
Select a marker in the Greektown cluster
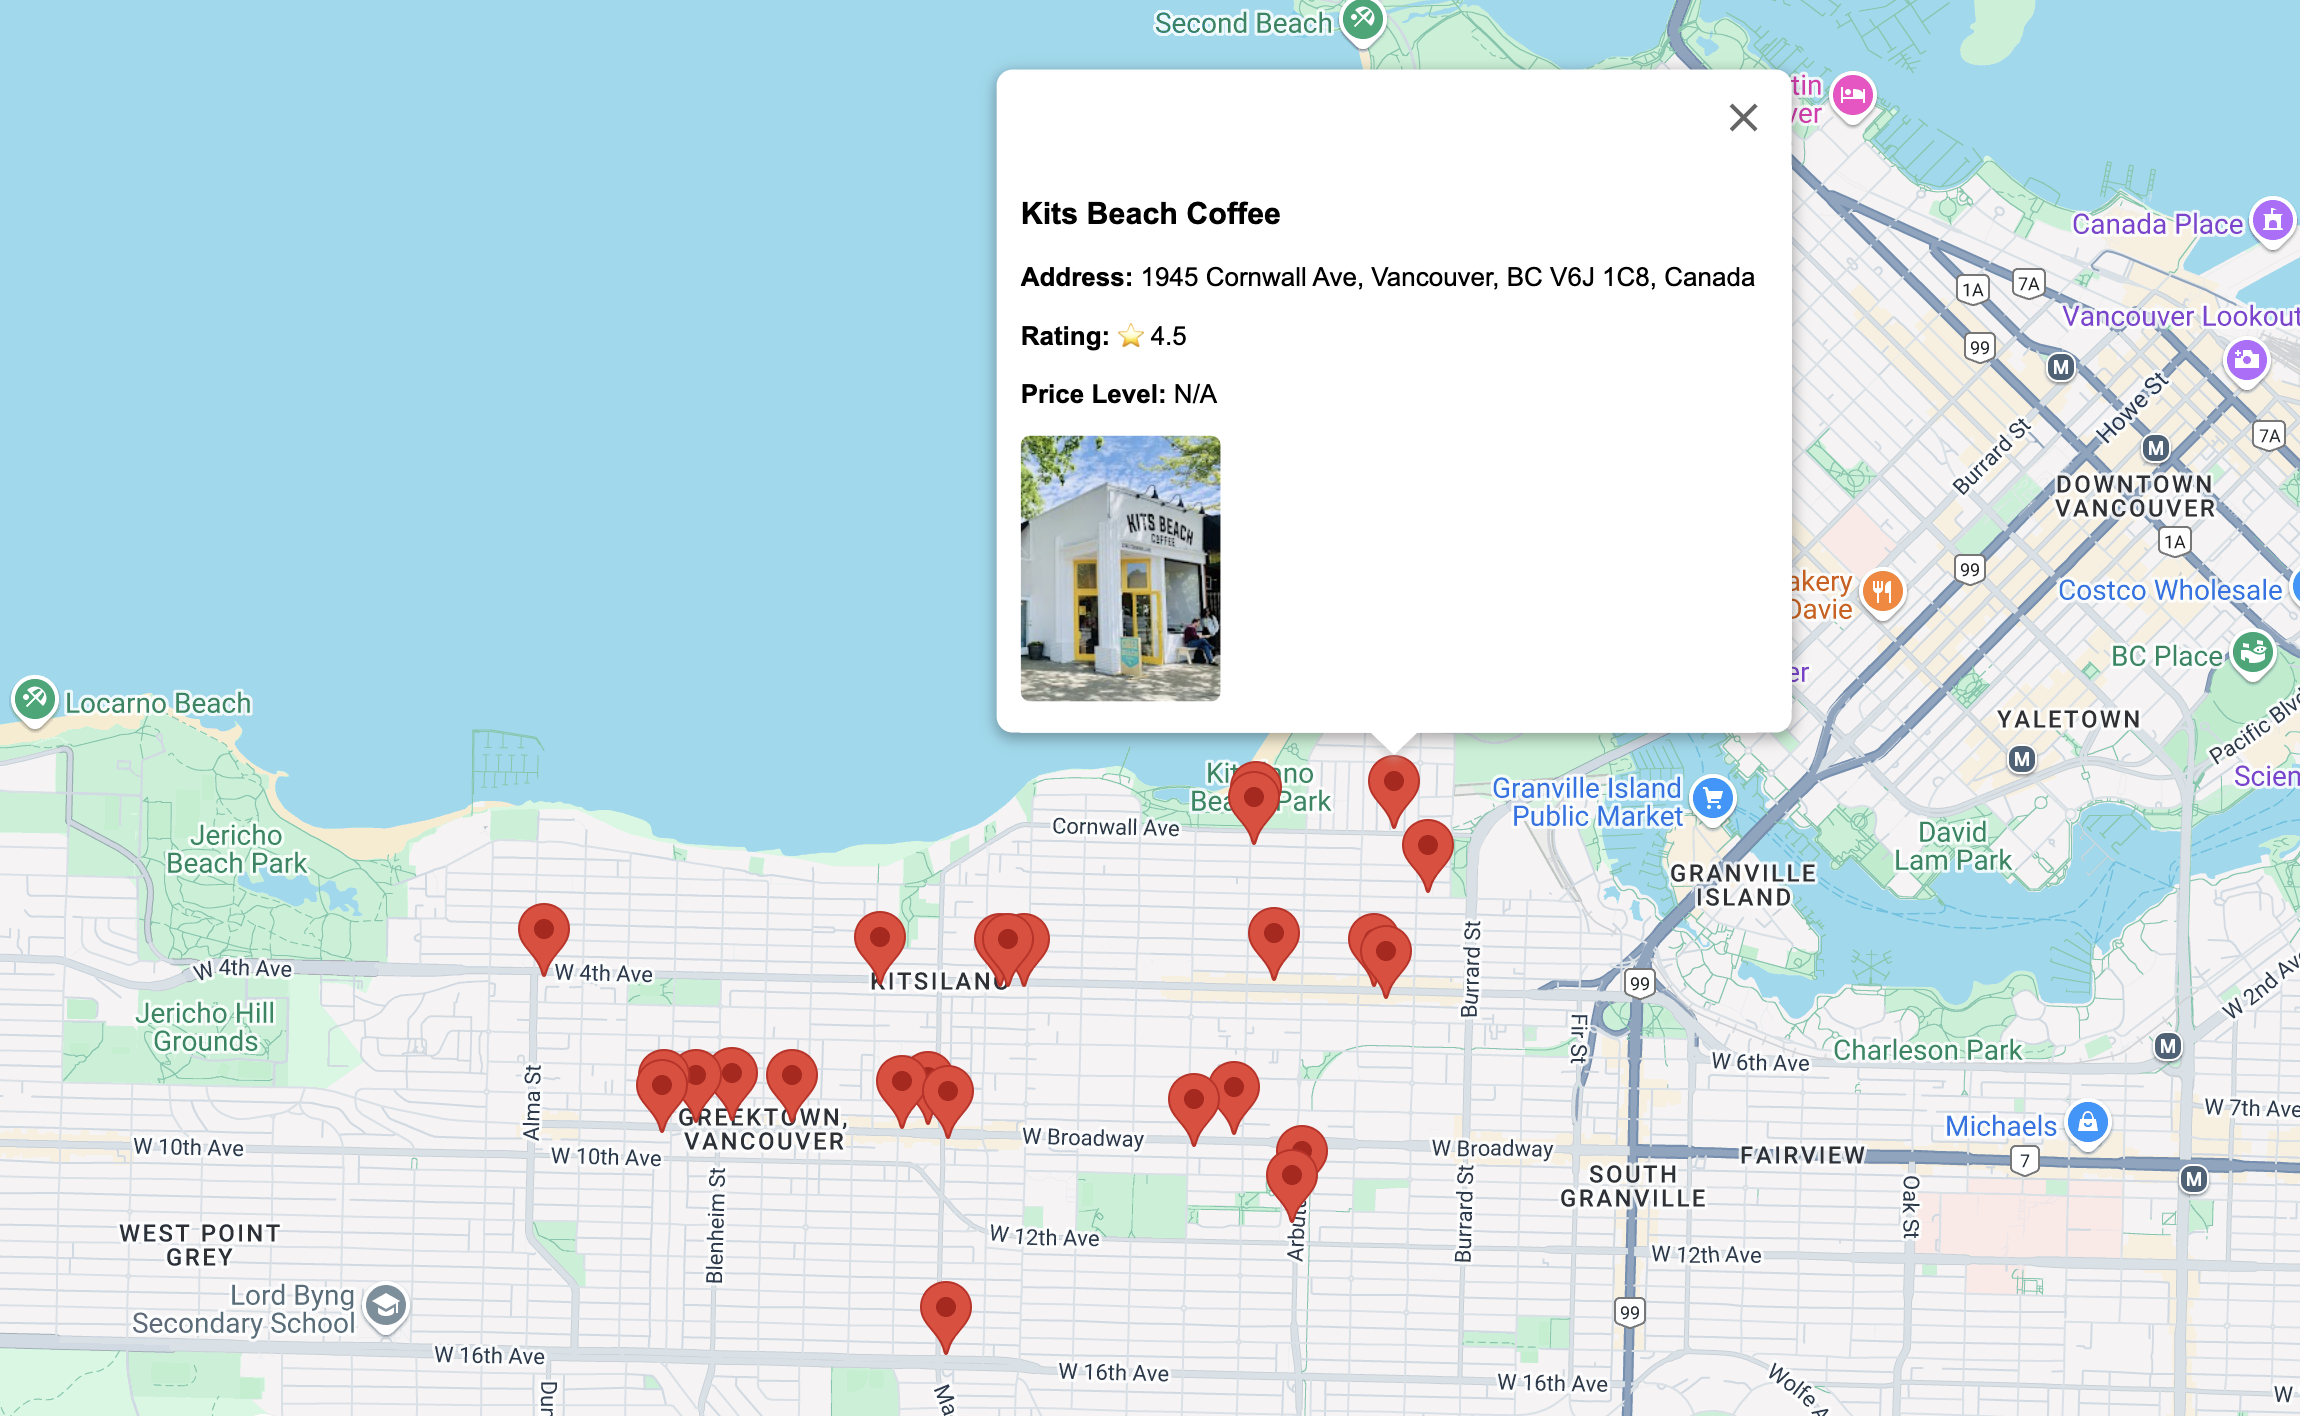click(x=663, y=1085)
